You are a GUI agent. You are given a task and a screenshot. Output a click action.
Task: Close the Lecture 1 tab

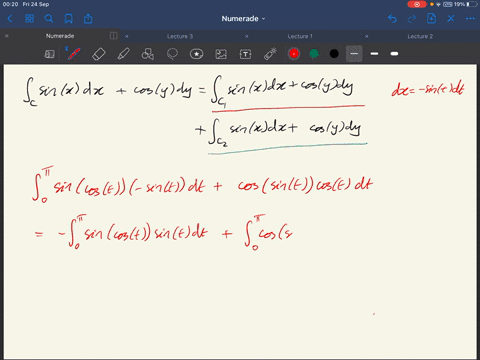tap(247, 36)
